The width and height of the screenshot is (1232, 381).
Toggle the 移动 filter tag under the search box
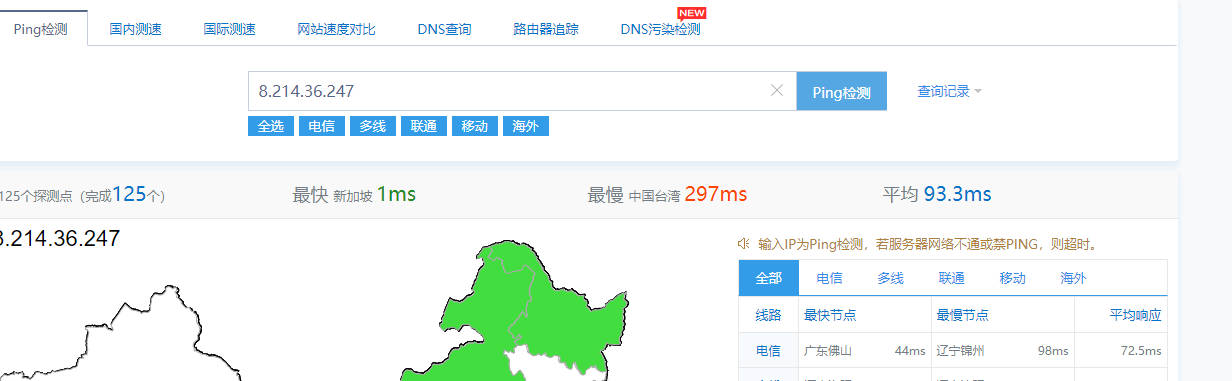click(475, 126)
